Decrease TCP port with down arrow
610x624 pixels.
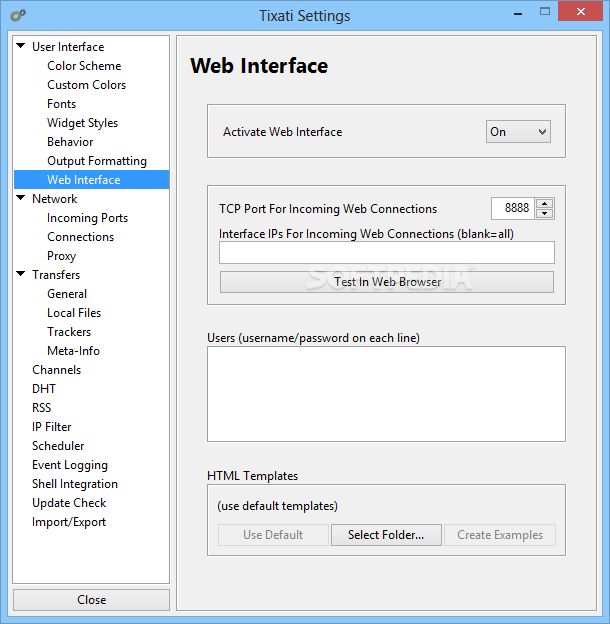[545, 214]
